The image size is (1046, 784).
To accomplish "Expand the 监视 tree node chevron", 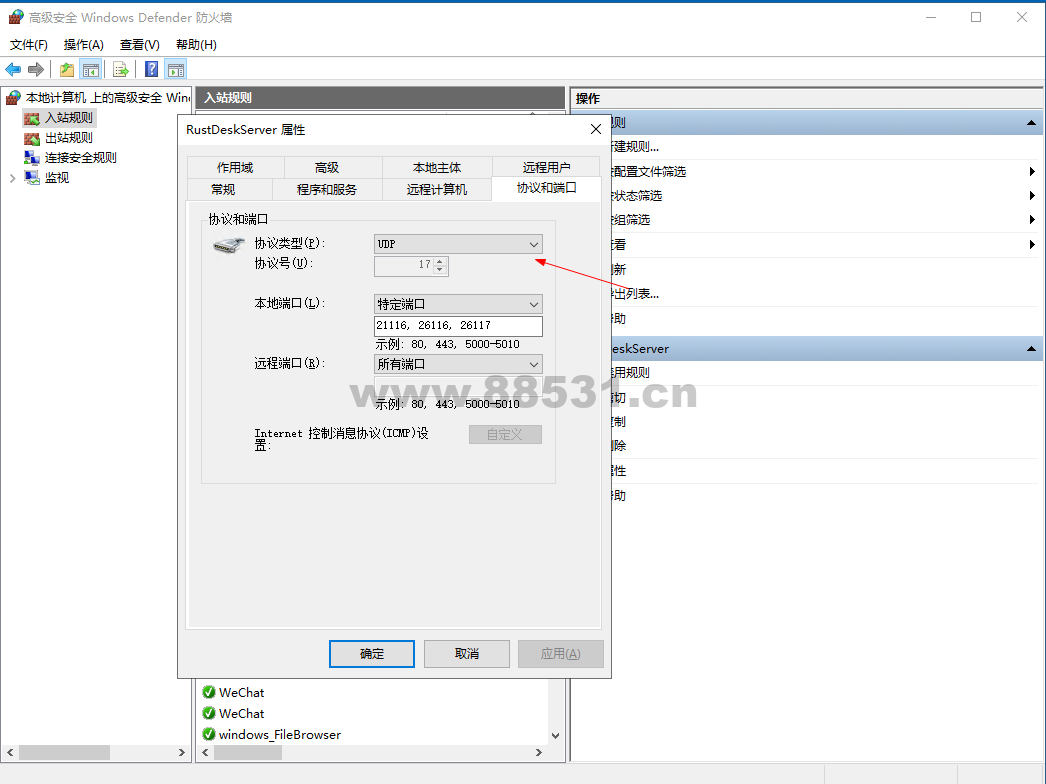I will [x=12, y=178].
